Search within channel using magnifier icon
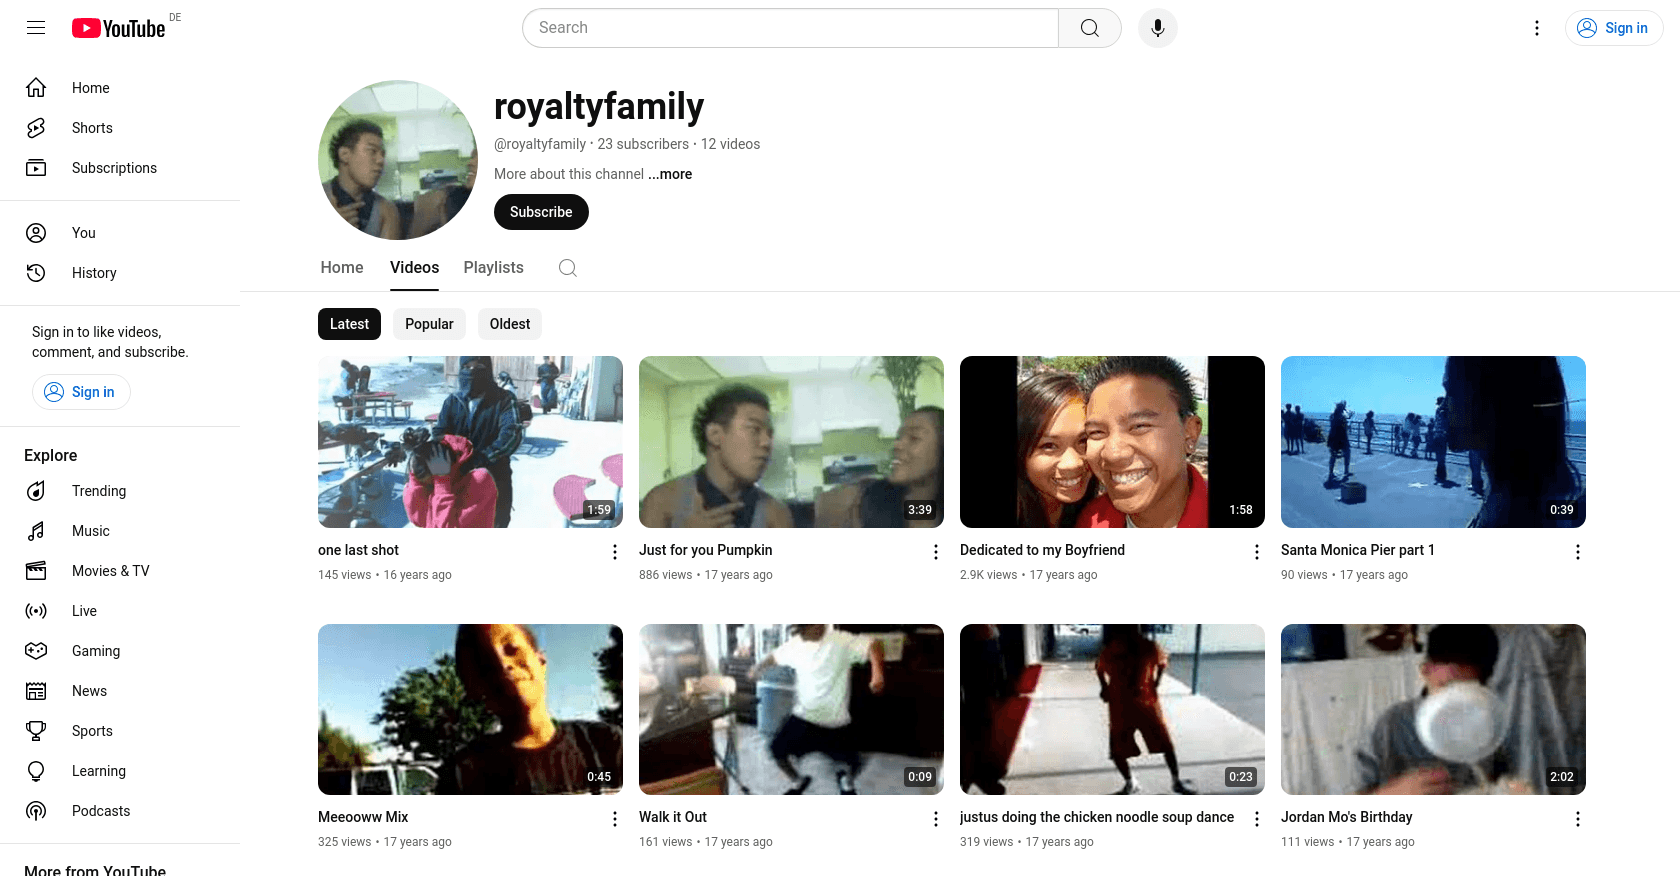Viewport: 1680px width, 876px height. coord(567,268)
